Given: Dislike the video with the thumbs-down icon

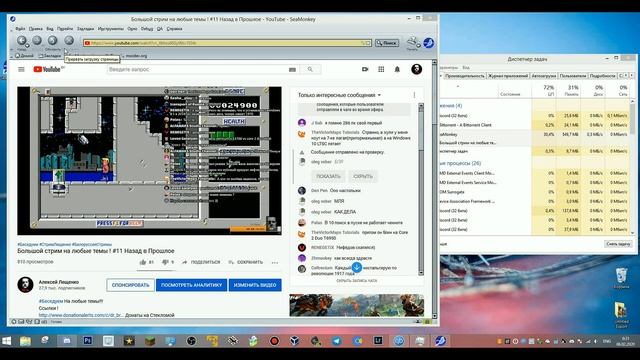Looking at the screenshot, I should [x=165, y=262].
